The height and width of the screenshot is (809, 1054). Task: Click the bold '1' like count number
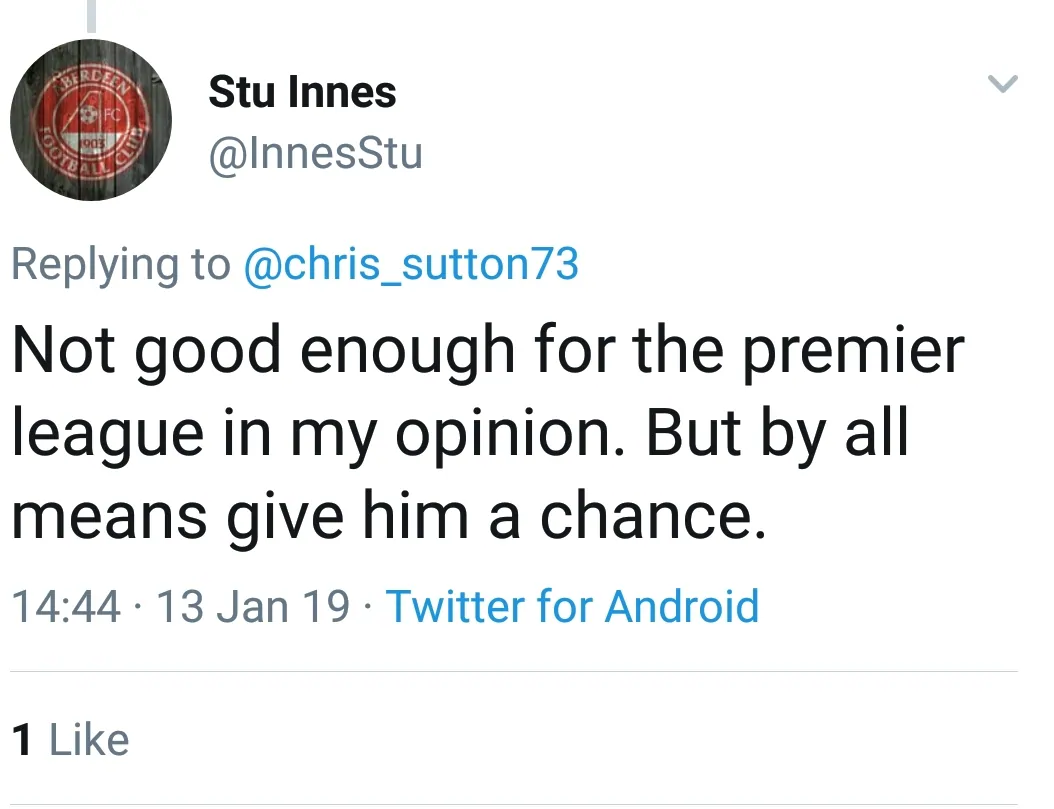coord(22,741)
